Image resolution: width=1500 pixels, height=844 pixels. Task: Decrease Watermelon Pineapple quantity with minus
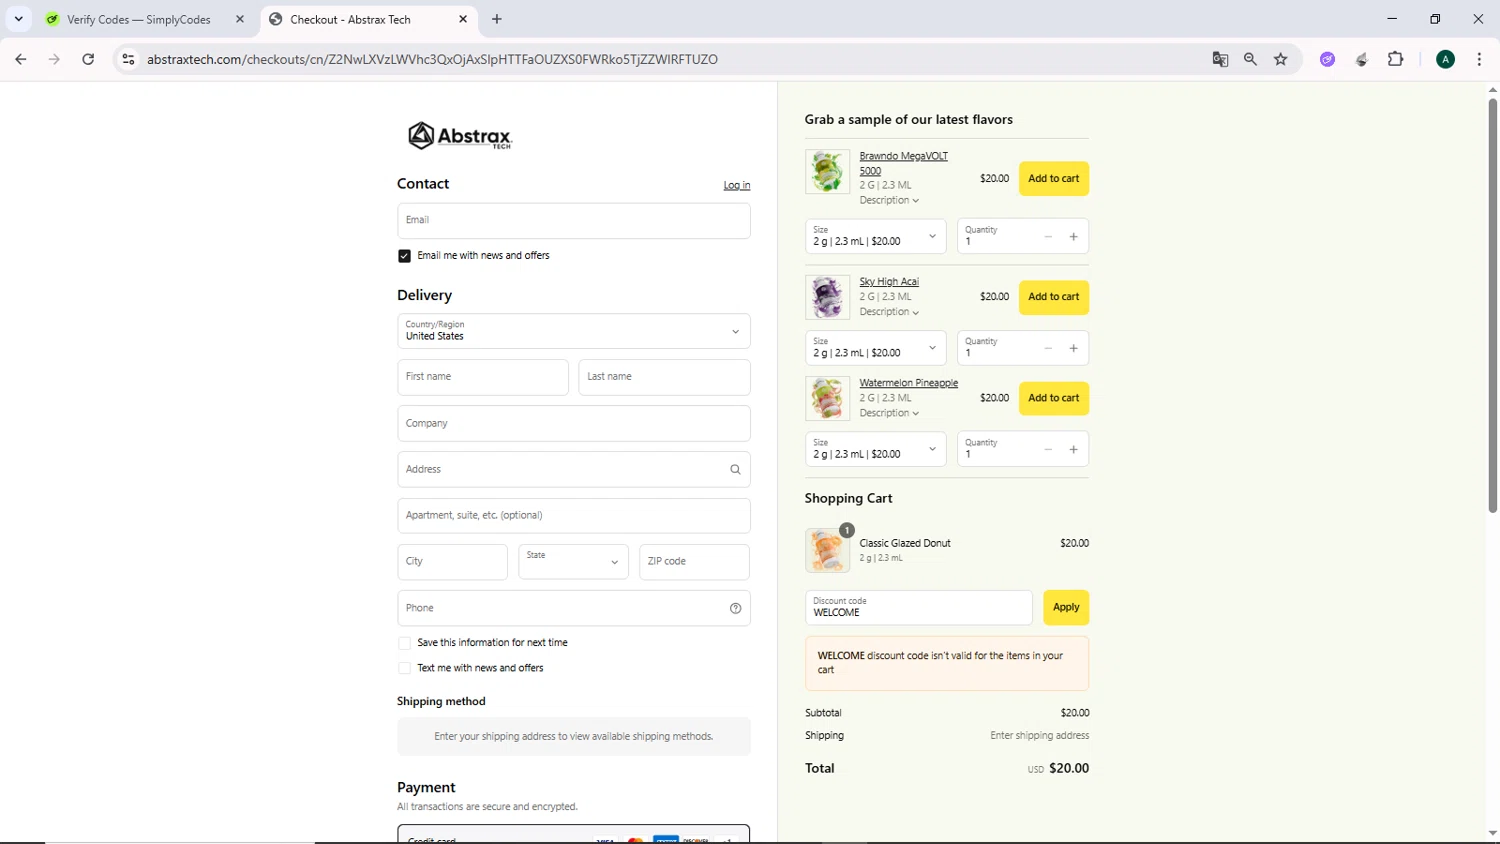point(1048,450)
